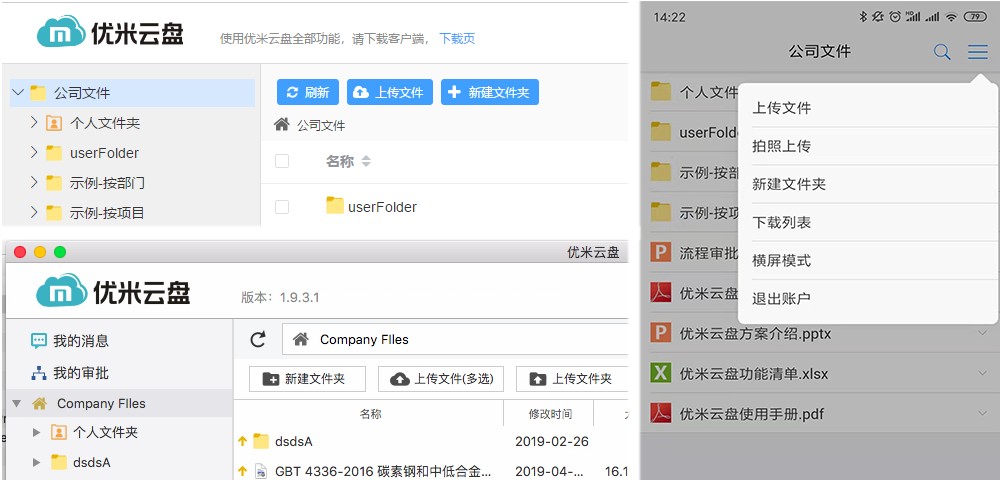Click the 优米云盘 logo in web header
The height and width of the screenshot is (480, 1000).
point(110,33)
